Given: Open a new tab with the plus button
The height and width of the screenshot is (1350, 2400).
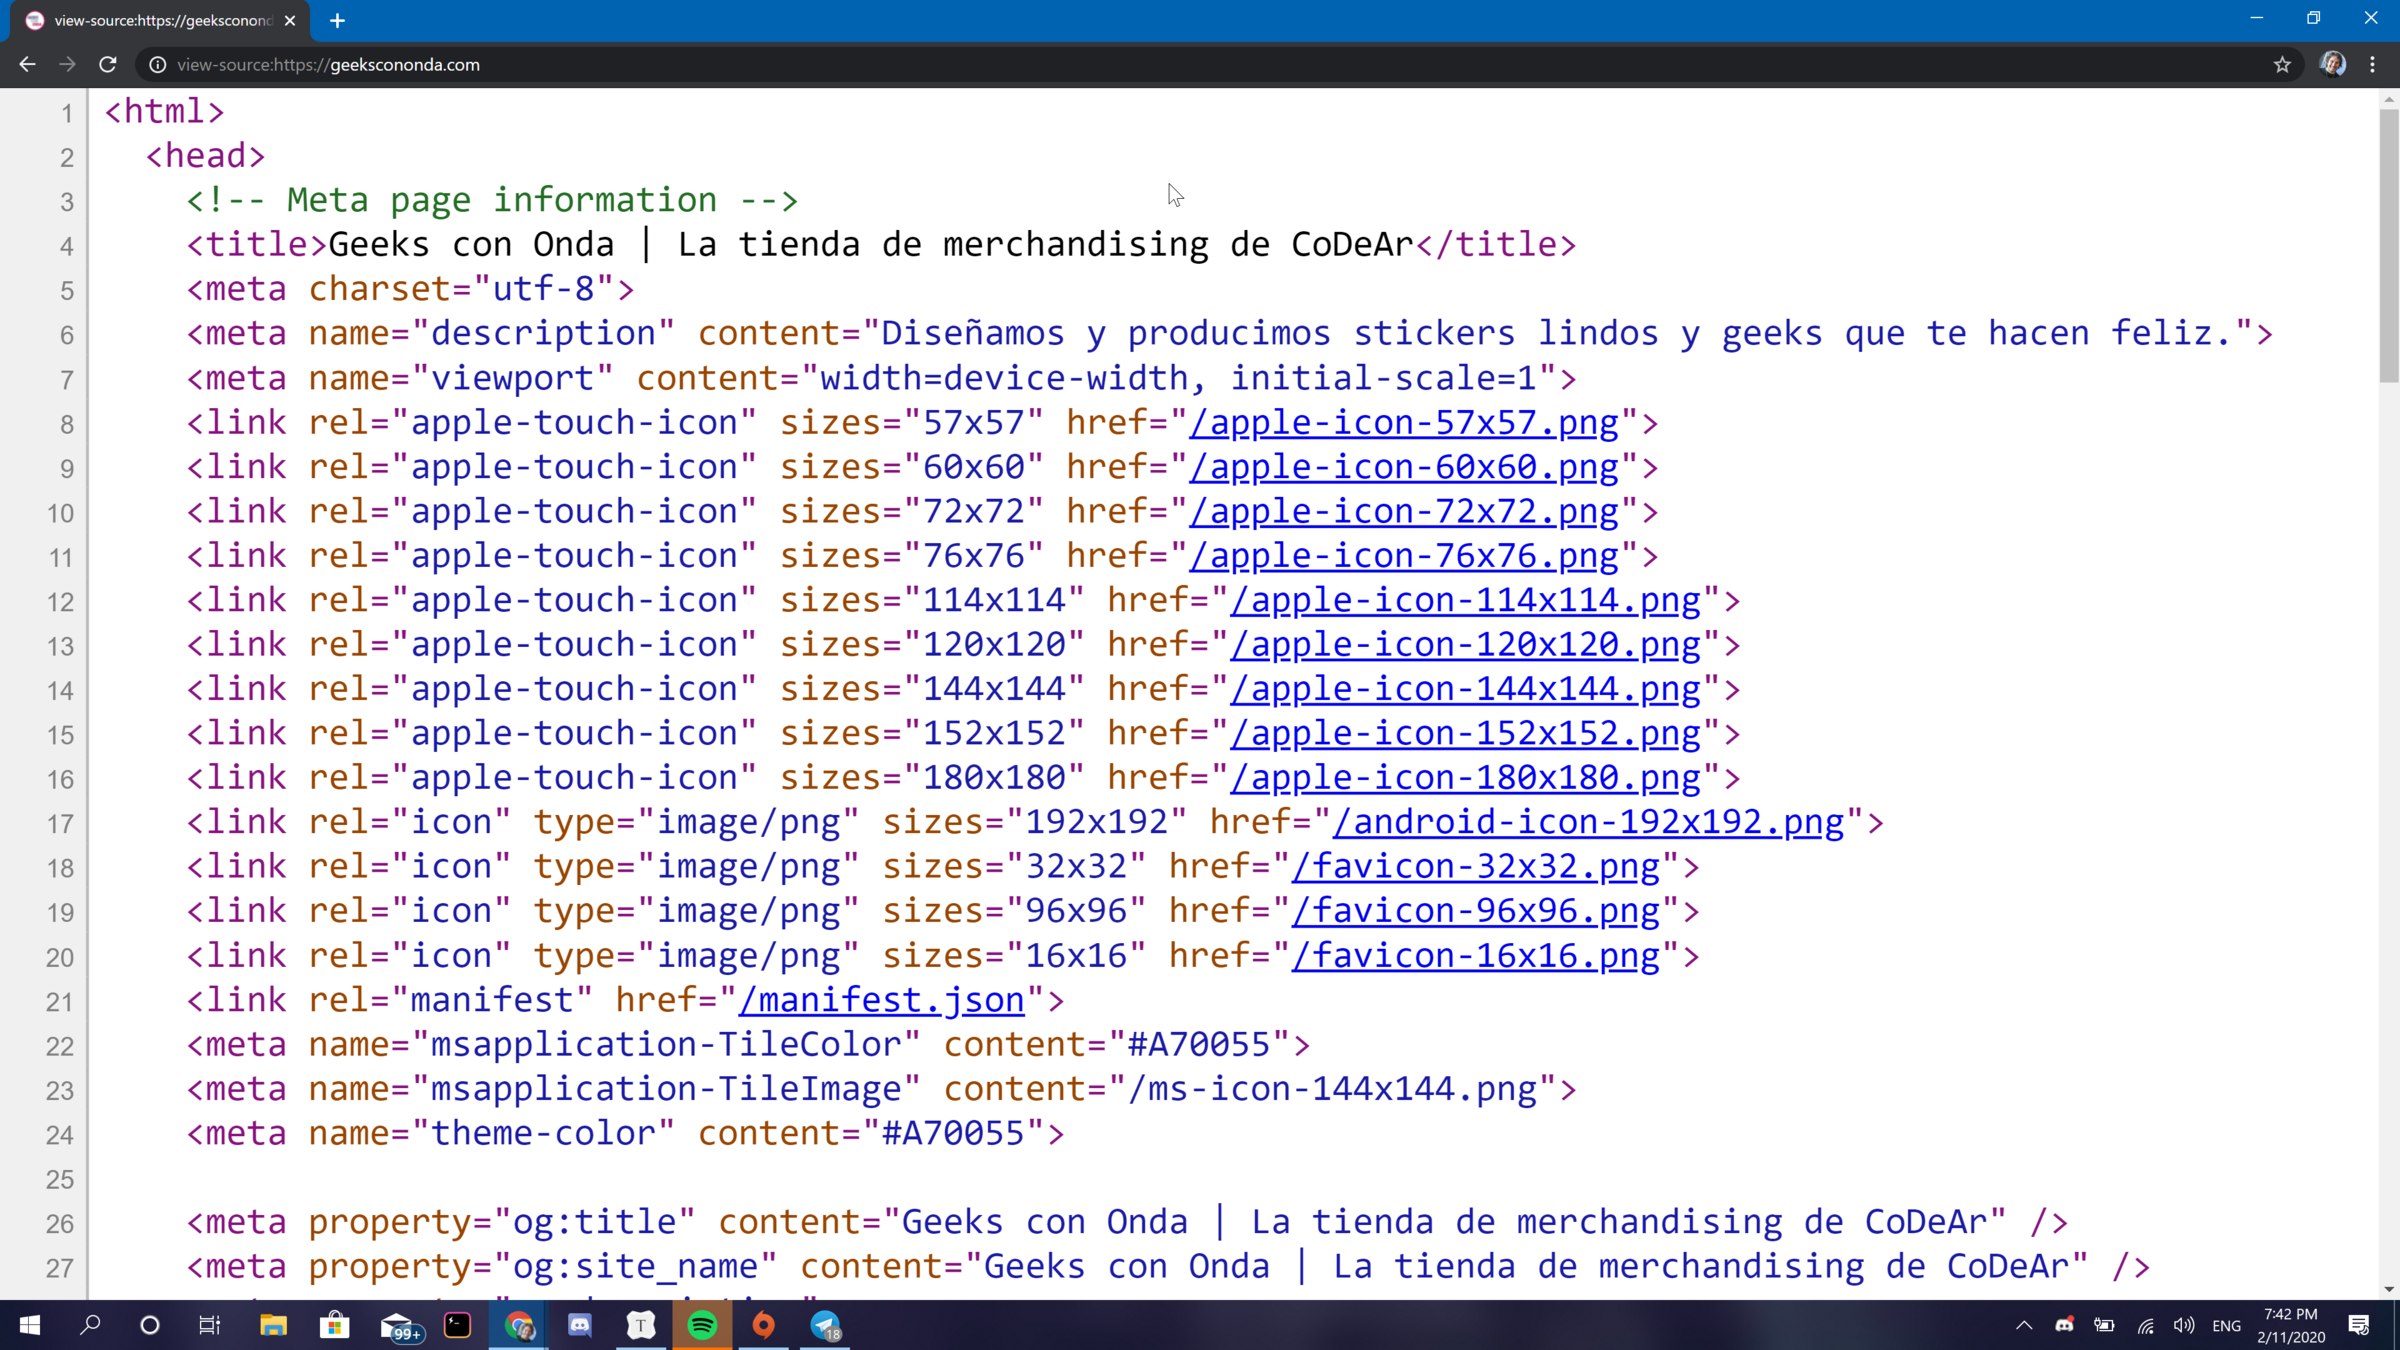Looking at the screenshot, I should (337, 20).
